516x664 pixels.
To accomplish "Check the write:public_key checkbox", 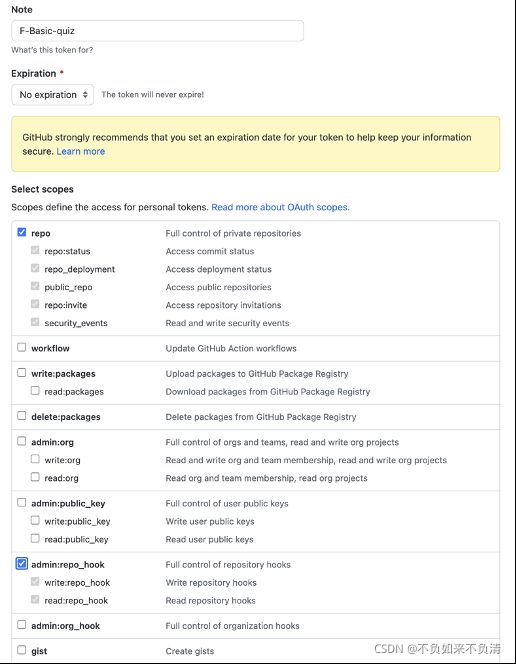I will coord(35,520).
